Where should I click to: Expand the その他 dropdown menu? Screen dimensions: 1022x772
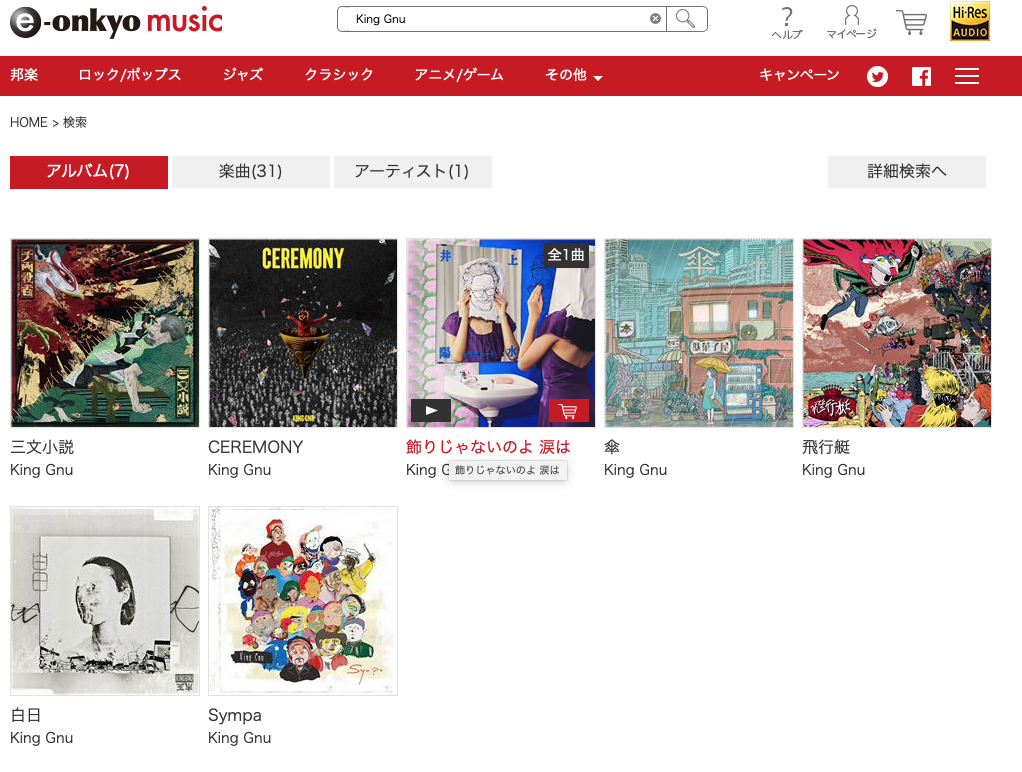click(574, 75)
